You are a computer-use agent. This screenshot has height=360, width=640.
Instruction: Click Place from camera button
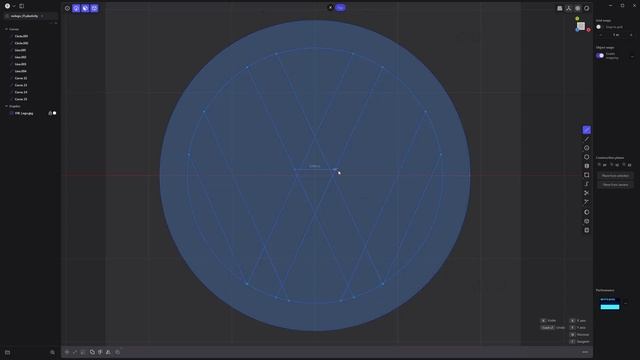coord(615,185)
